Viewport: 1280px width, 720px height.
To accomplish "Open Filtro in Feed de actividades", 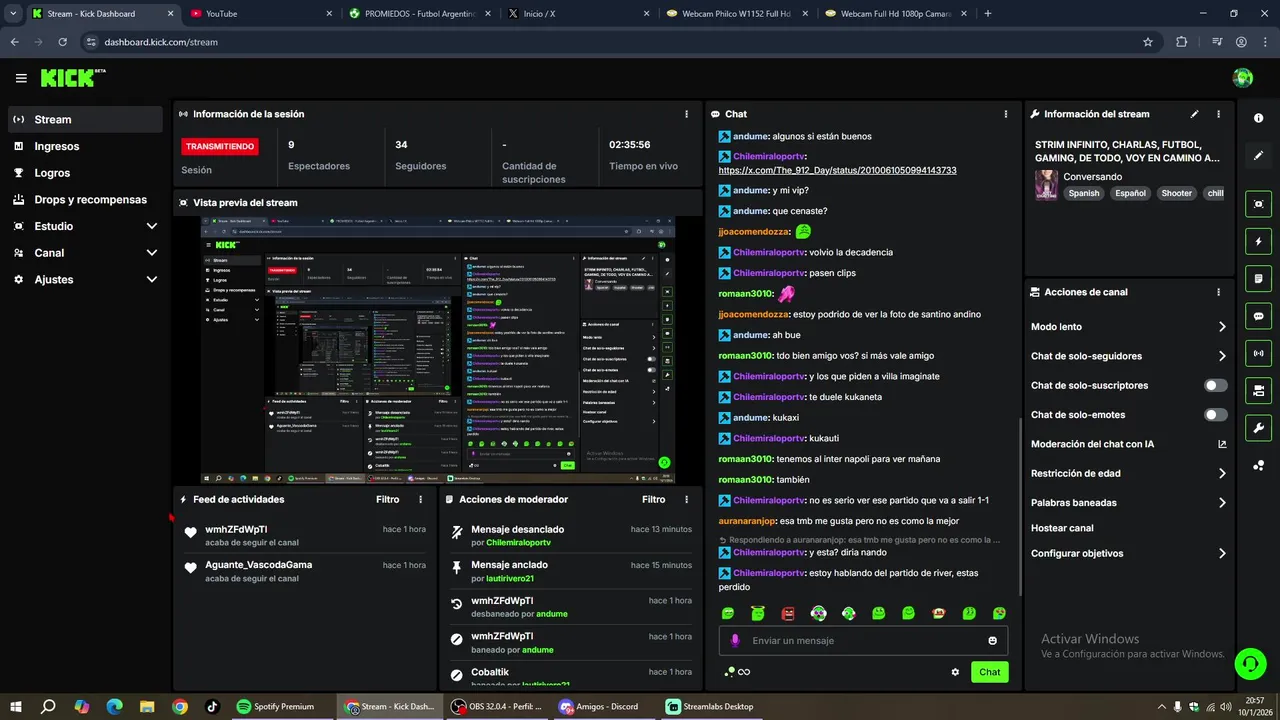I will click(388, 499).
